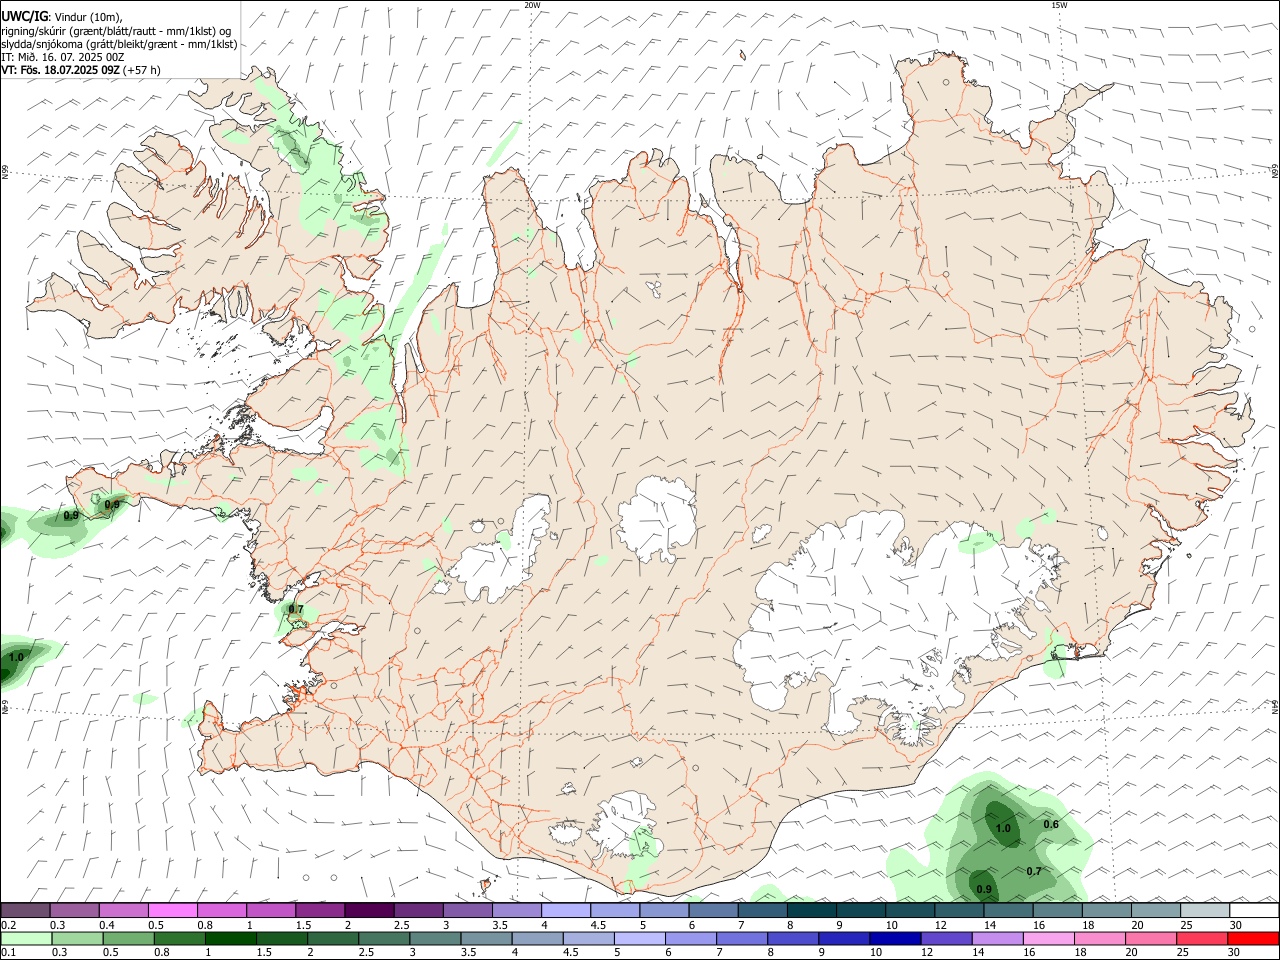Click the 0.6 rain value label on map

tap(1051, 824)
